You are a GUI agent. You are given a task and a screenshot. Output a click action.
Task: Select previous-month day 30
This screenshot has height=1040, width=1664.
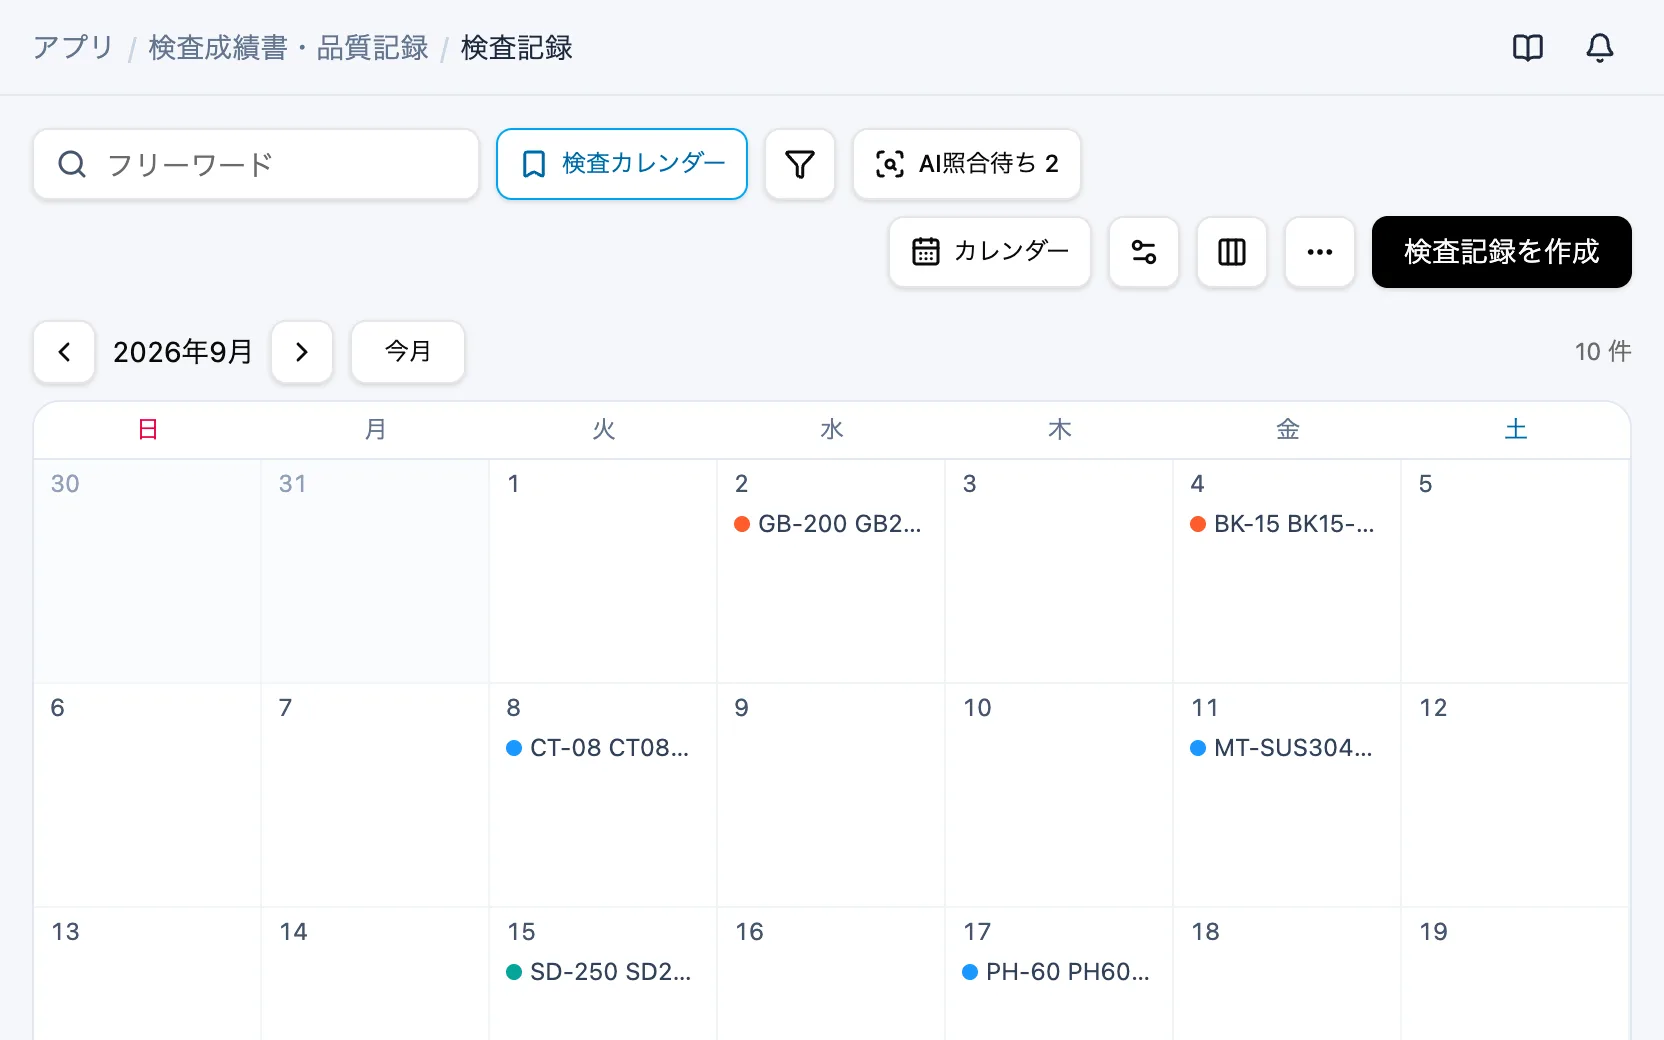coord(147,571)
